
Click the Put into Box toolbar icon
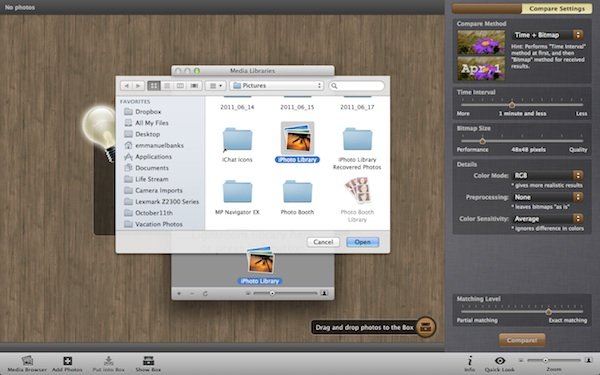108,363
